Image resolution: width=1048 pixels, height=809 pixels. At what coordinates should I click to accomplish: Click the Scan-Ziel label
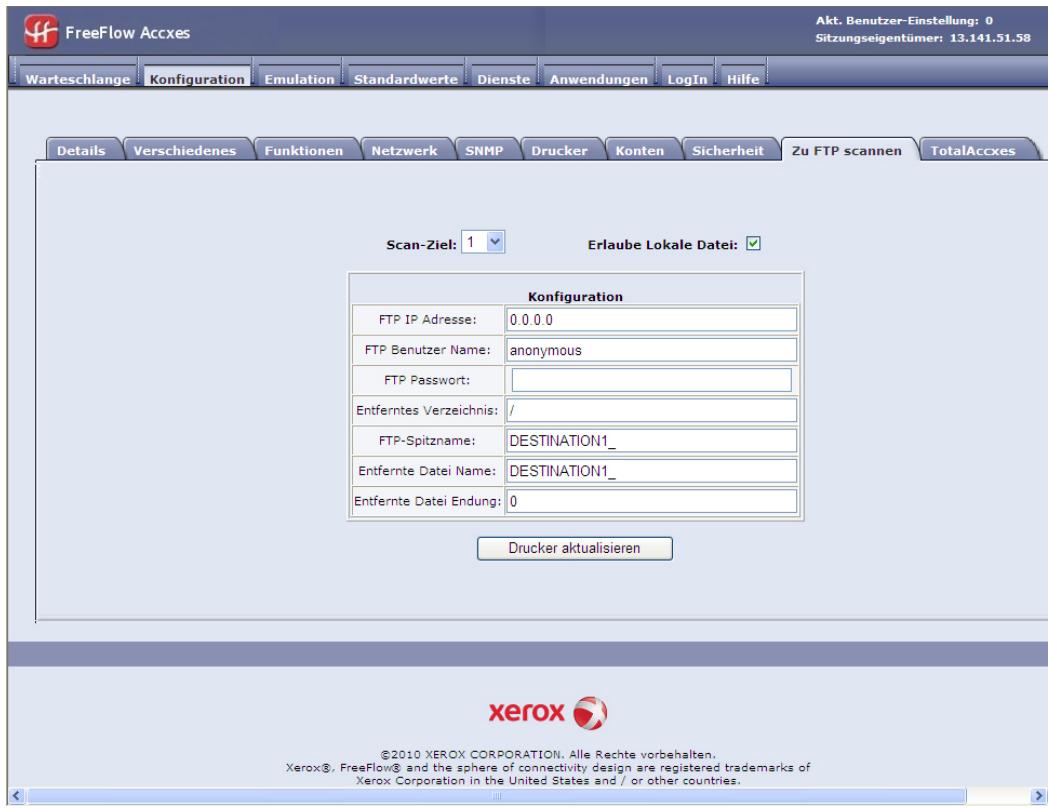[421, 245]
